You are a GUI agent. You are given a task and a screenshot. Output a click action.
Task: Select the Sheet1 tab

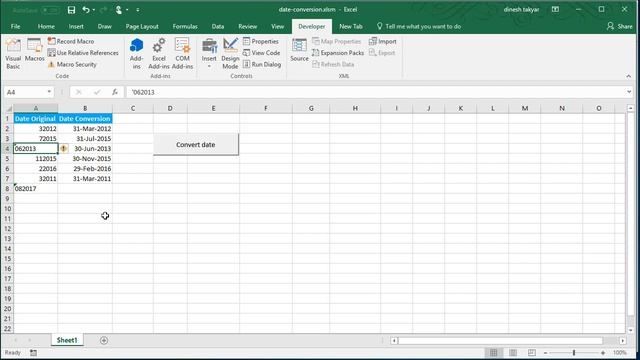67,340
